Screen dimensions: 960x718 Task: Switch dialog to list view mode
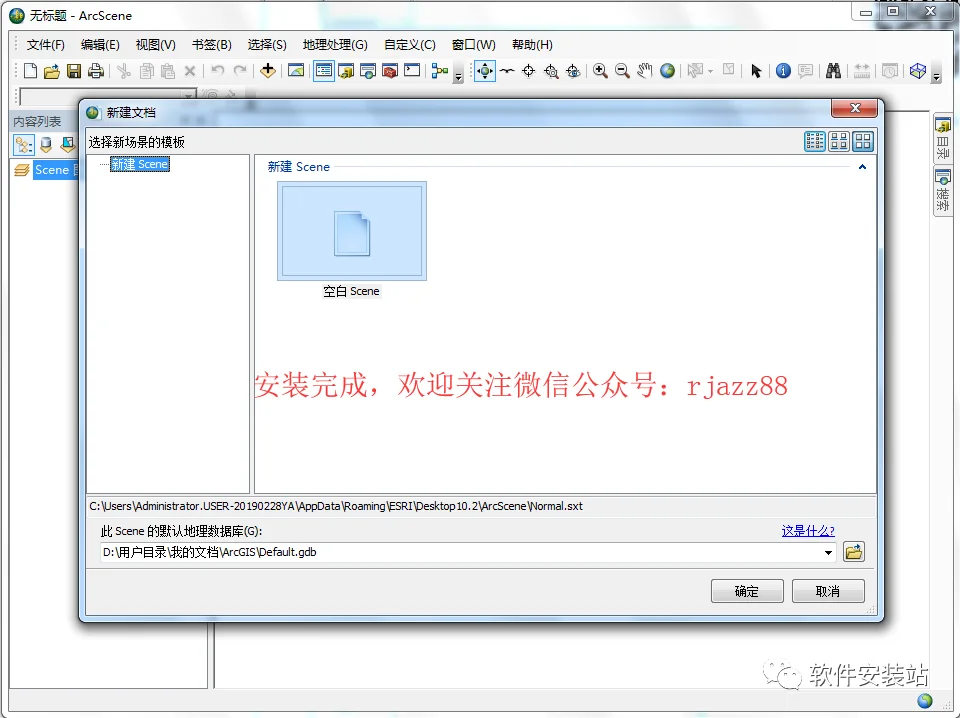pyautogui.click(x=814, y=141)
